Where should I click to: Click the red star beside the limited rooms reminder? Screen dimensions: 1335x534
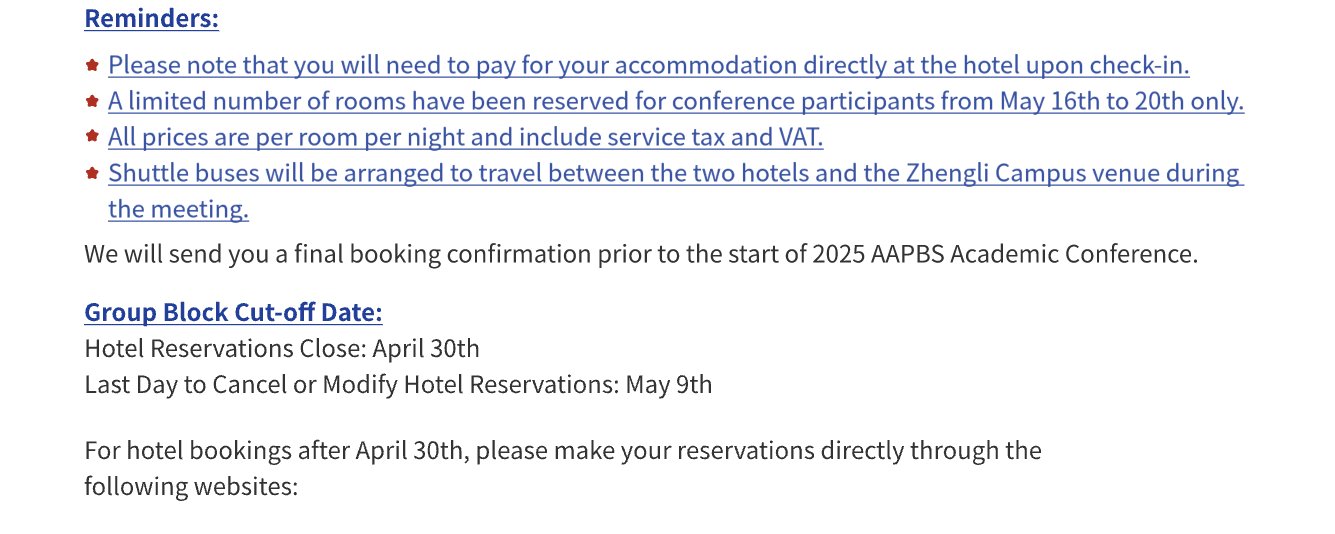click(92, 101)
